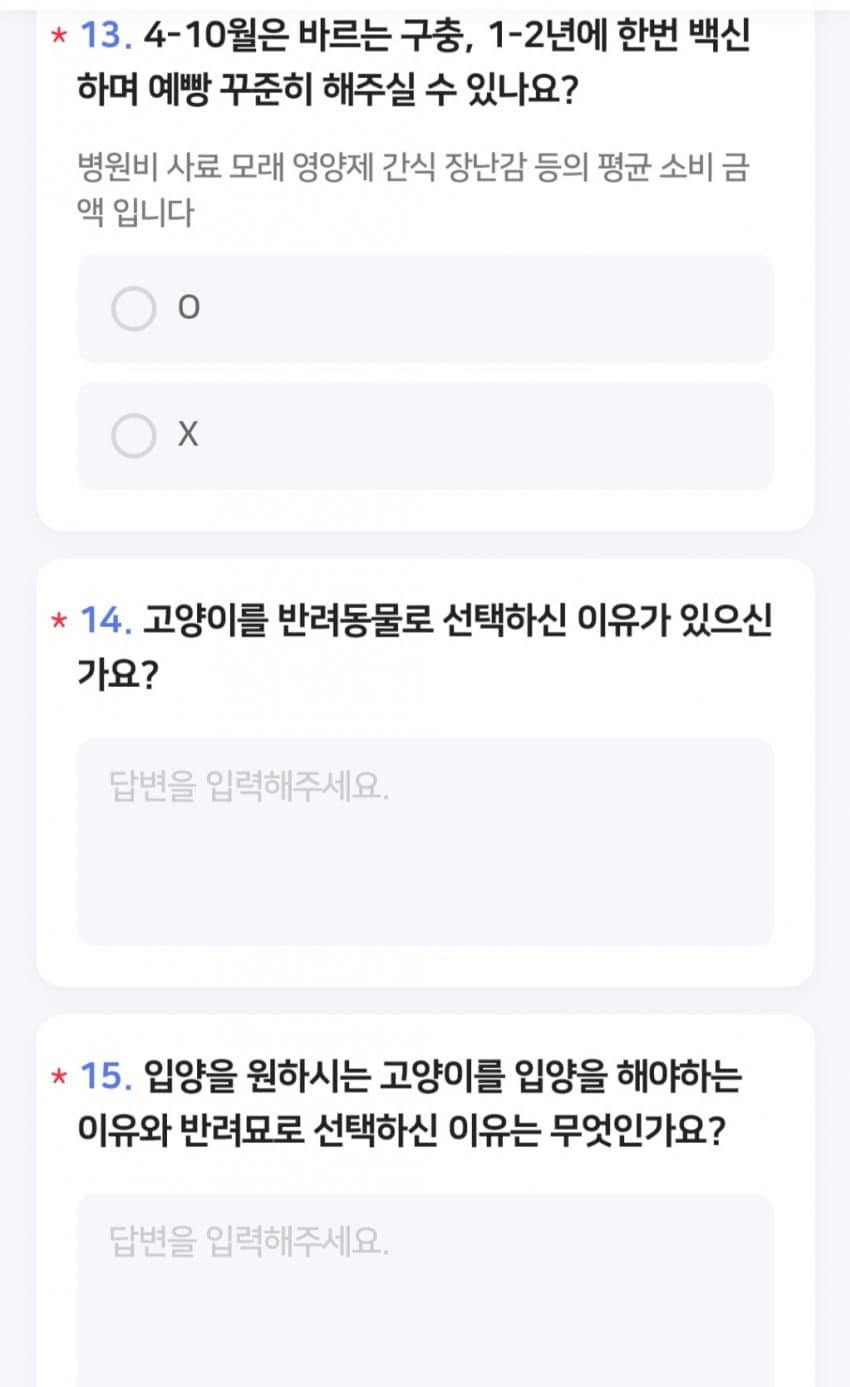850x1387 pixels.
Task: Click the red required asterisk beside question 13
Action: point(59,38)
